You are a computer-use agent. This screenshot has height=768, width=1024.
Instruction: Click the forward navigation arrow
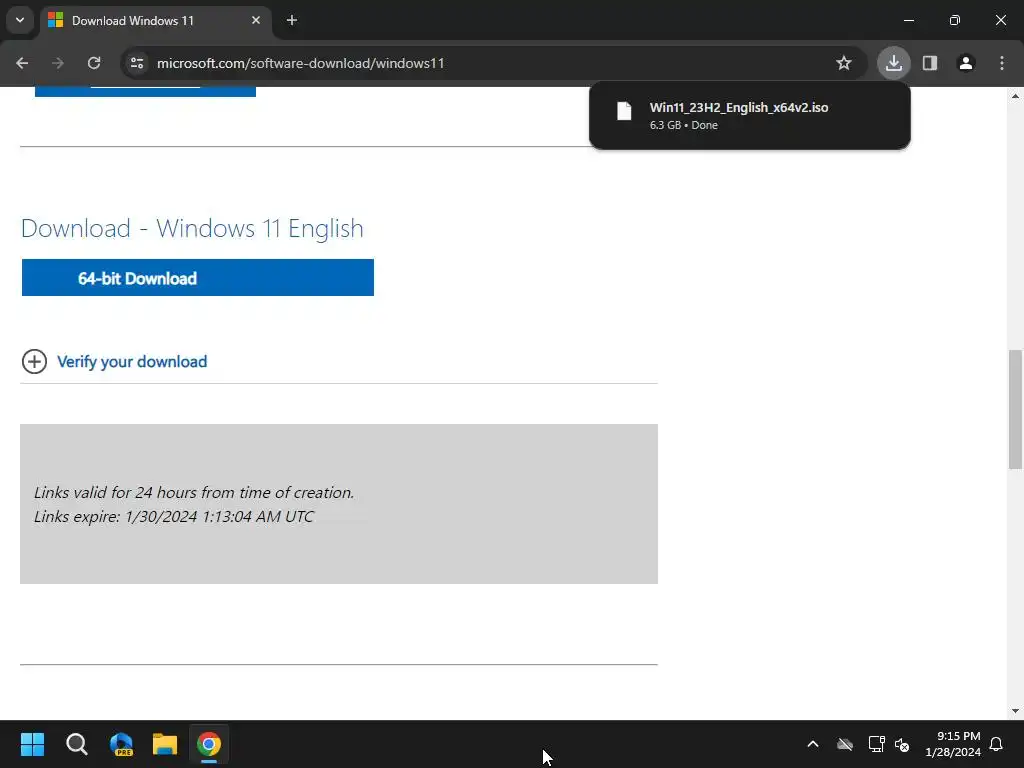[58, 63]
